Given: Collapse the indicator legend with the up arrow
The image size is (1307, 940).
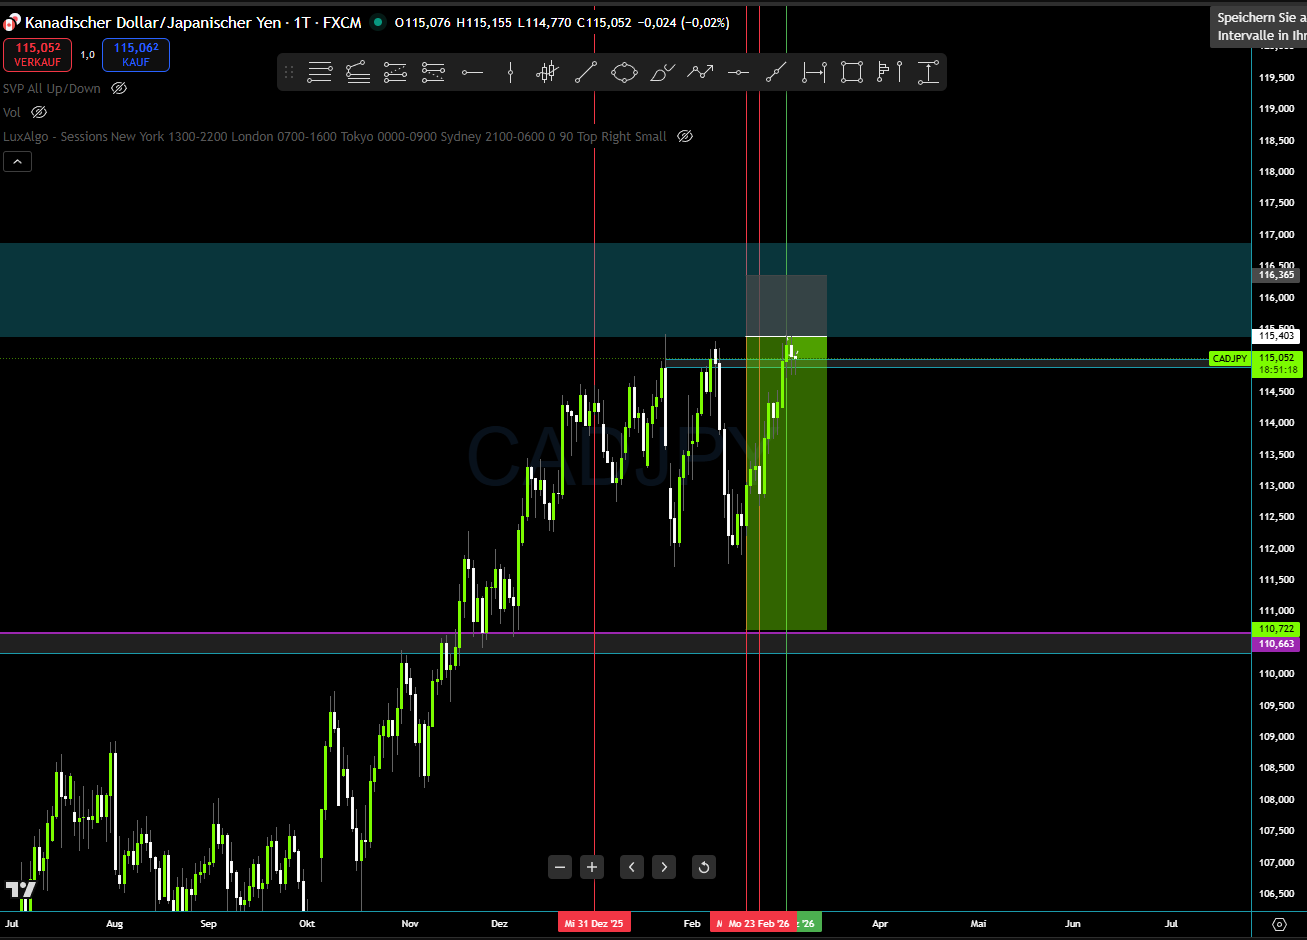Looking at the screenshot, I should coord(17,161).
